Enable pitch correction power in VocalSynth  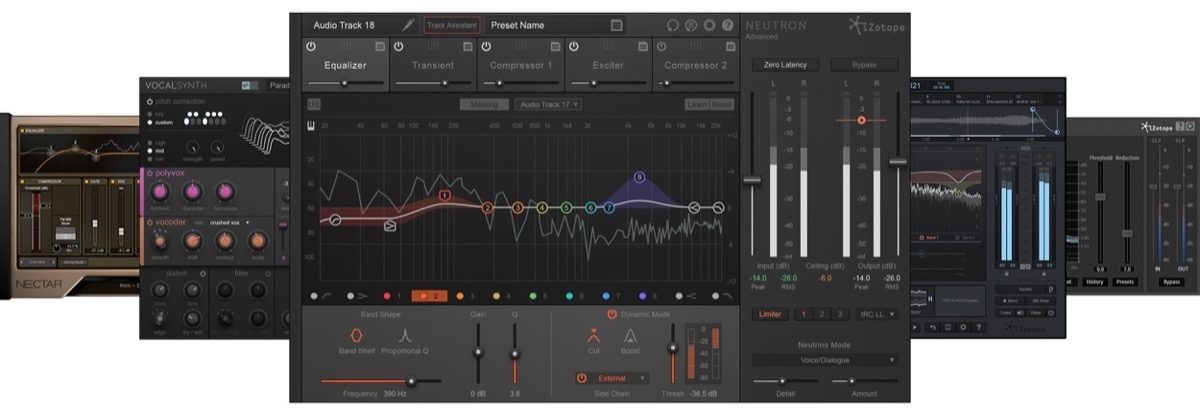tap(150, 102)
